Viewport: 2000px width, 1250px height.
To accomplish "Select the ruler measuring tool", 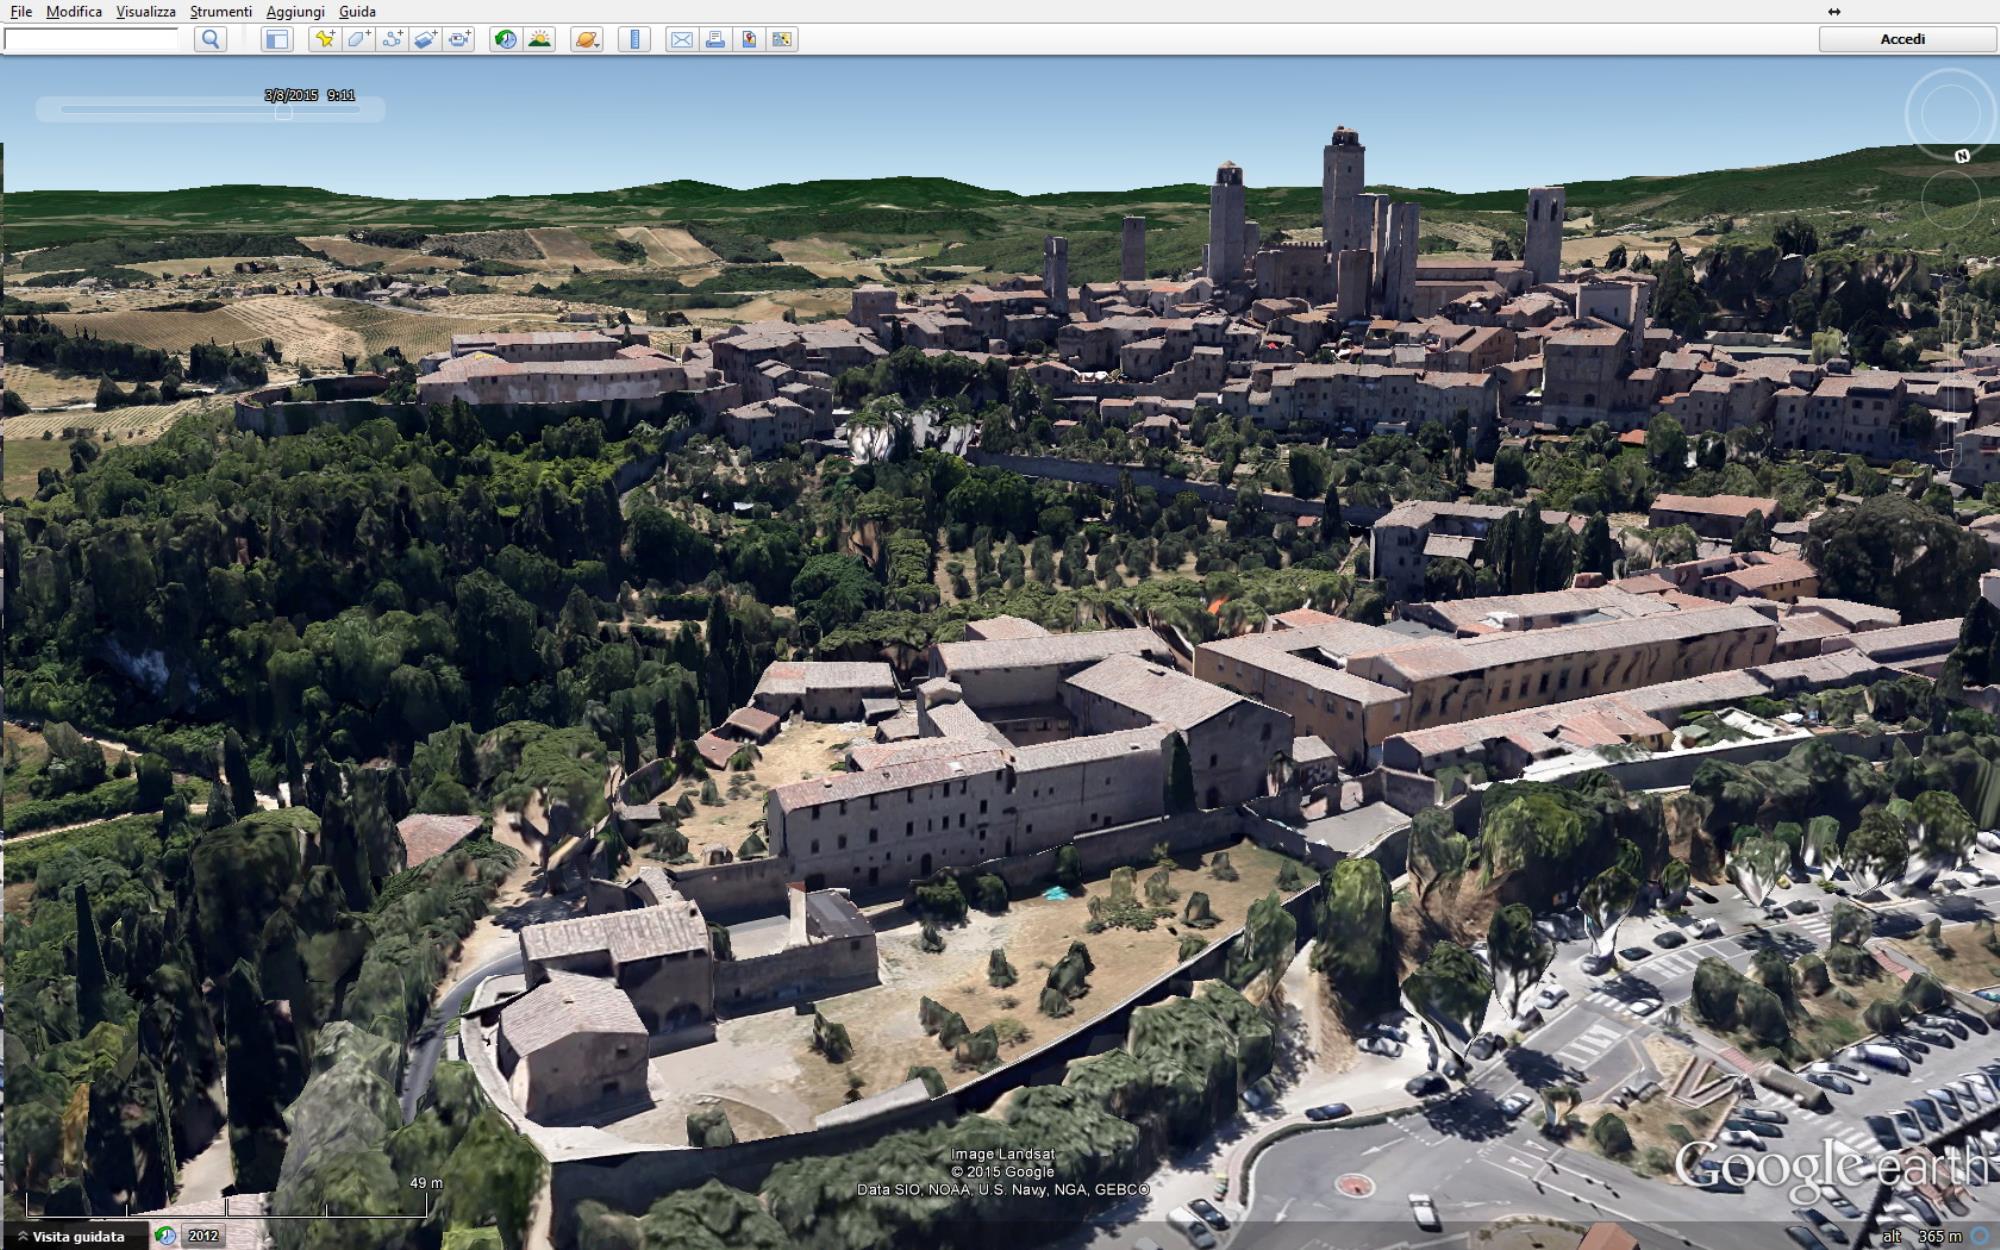I will pos(634,39).
